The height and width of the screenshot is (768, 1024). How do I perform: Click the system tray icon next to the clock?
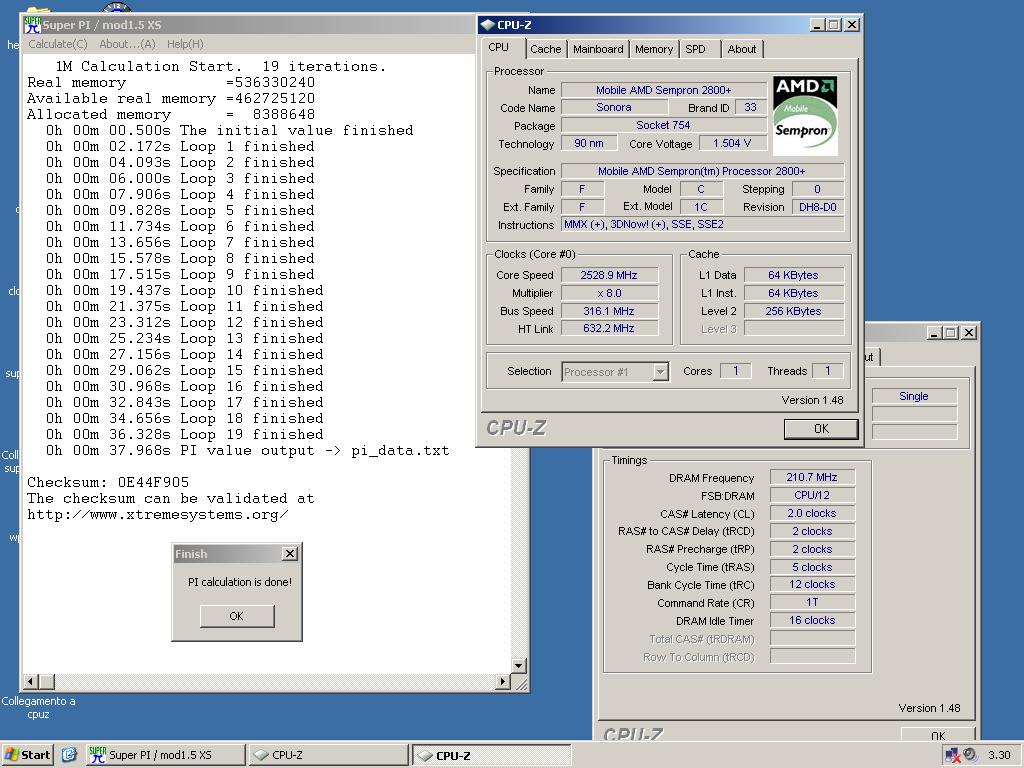pyautogui.click(x=970, y=754)
